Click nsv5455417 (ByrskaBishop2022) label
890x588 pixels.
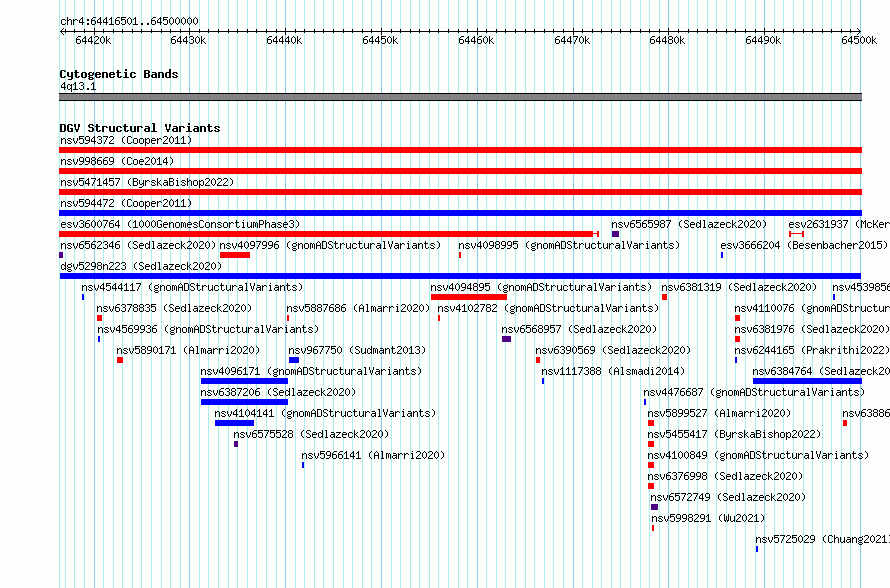coord(734,434)
